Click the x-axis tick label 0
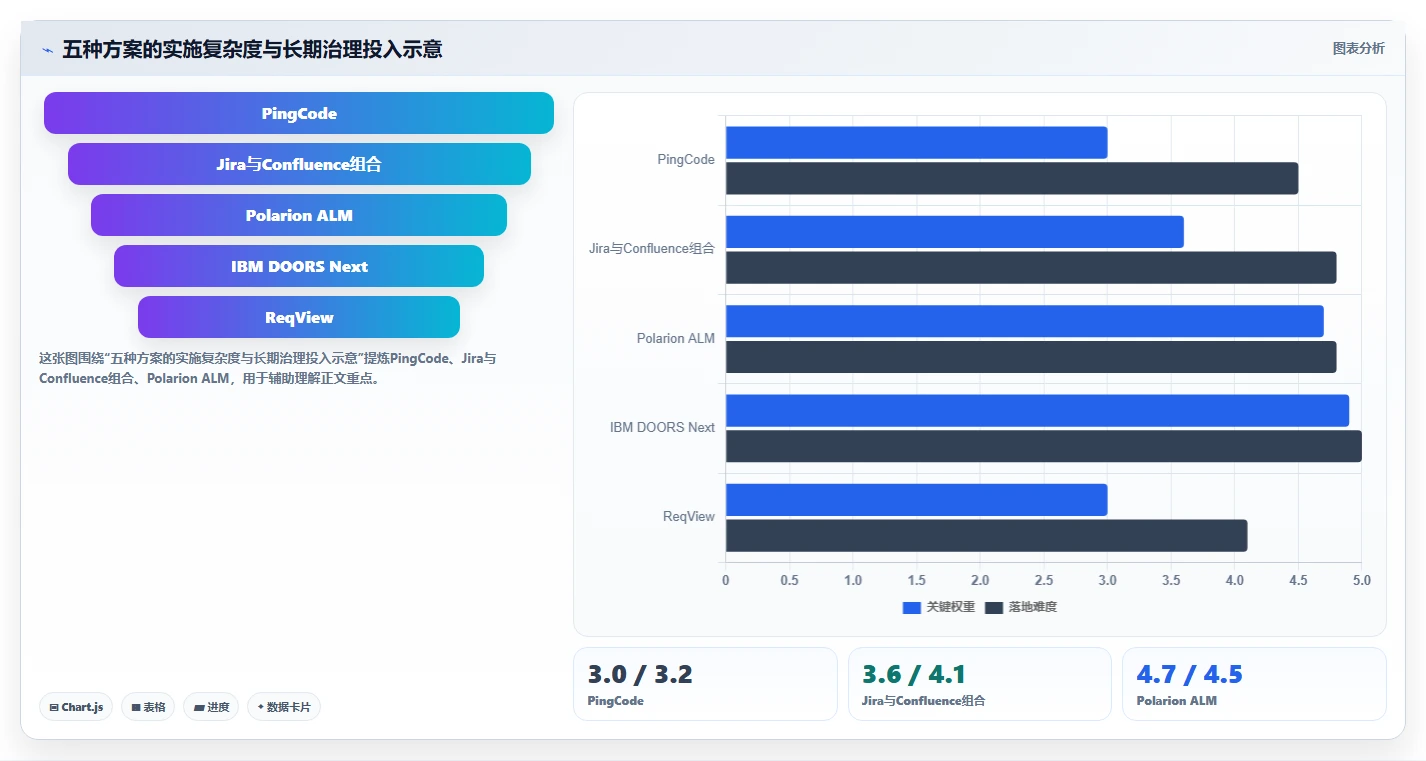Image resolution: width=1426 pixels, height=761 pixels. click(x=725, y=581)
